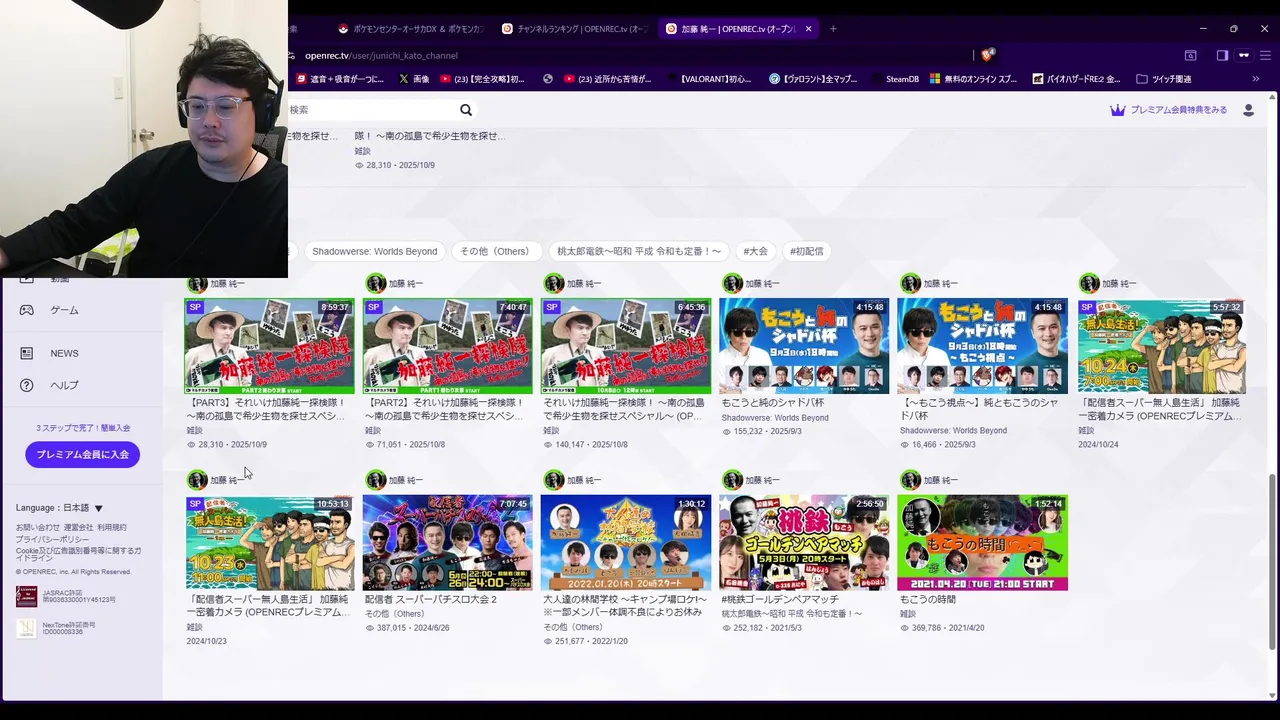Open the VALORANT初心 bookmark

[708, 79]
